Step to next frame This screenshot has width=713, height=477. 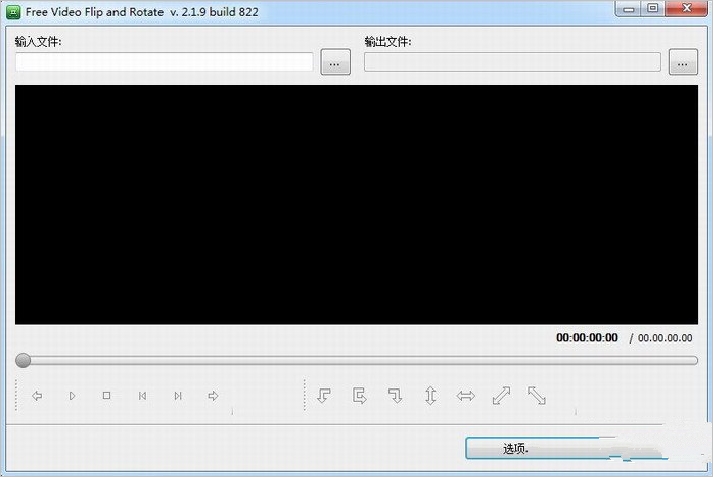[178, 396]
